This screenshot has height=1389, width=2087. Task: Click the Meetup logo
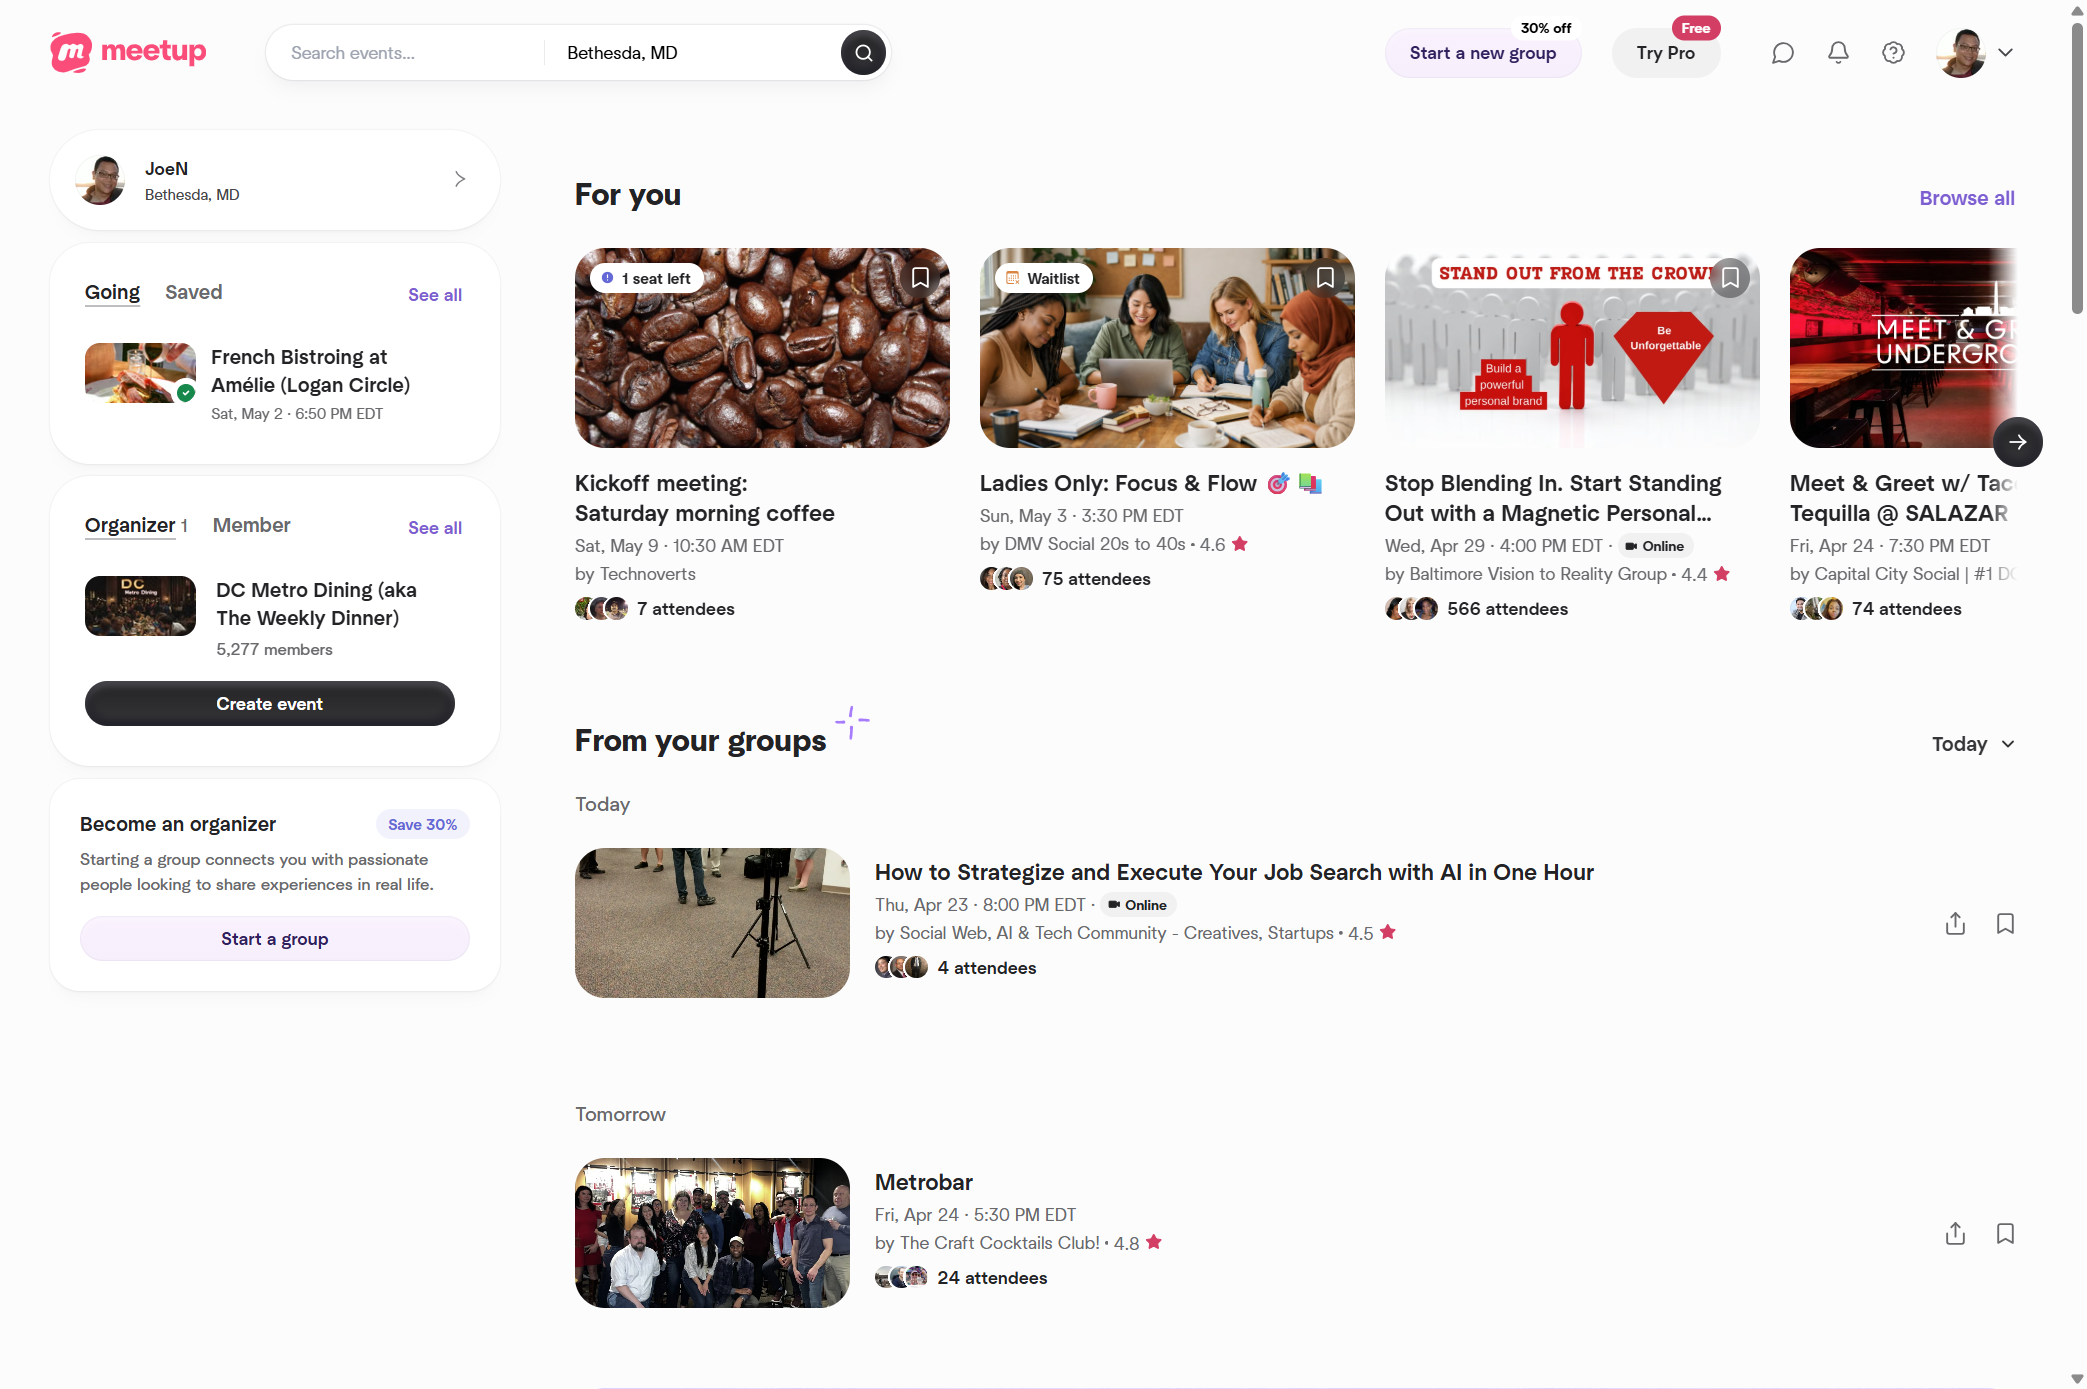pos(128,52)
